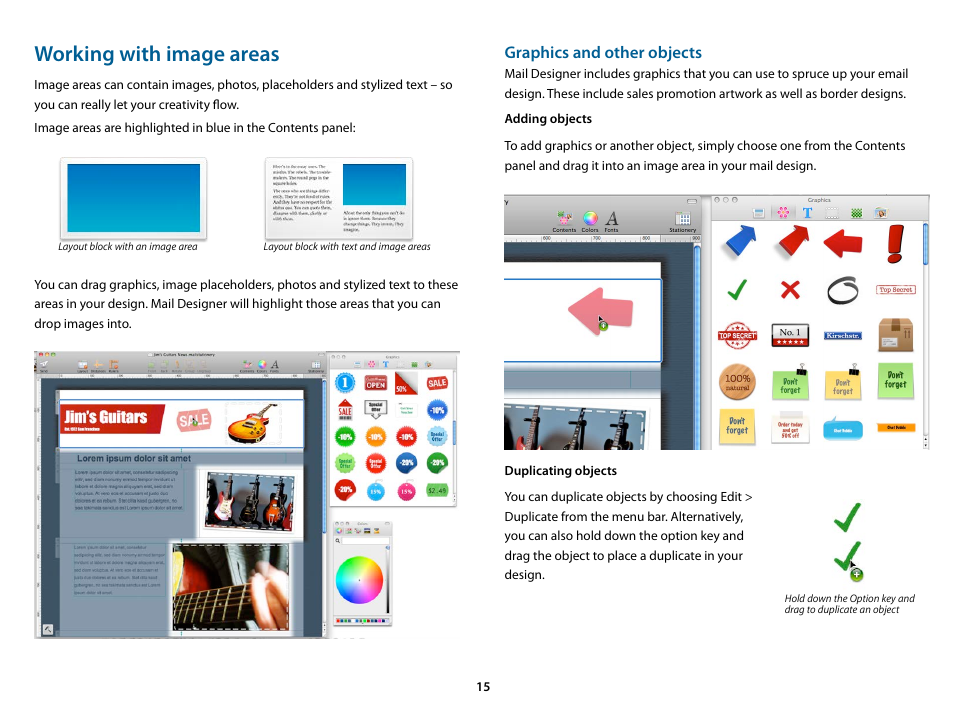Choose the green clipped Don't forget note
This screenshot has height=724, width=954.
tap(790, 383)
